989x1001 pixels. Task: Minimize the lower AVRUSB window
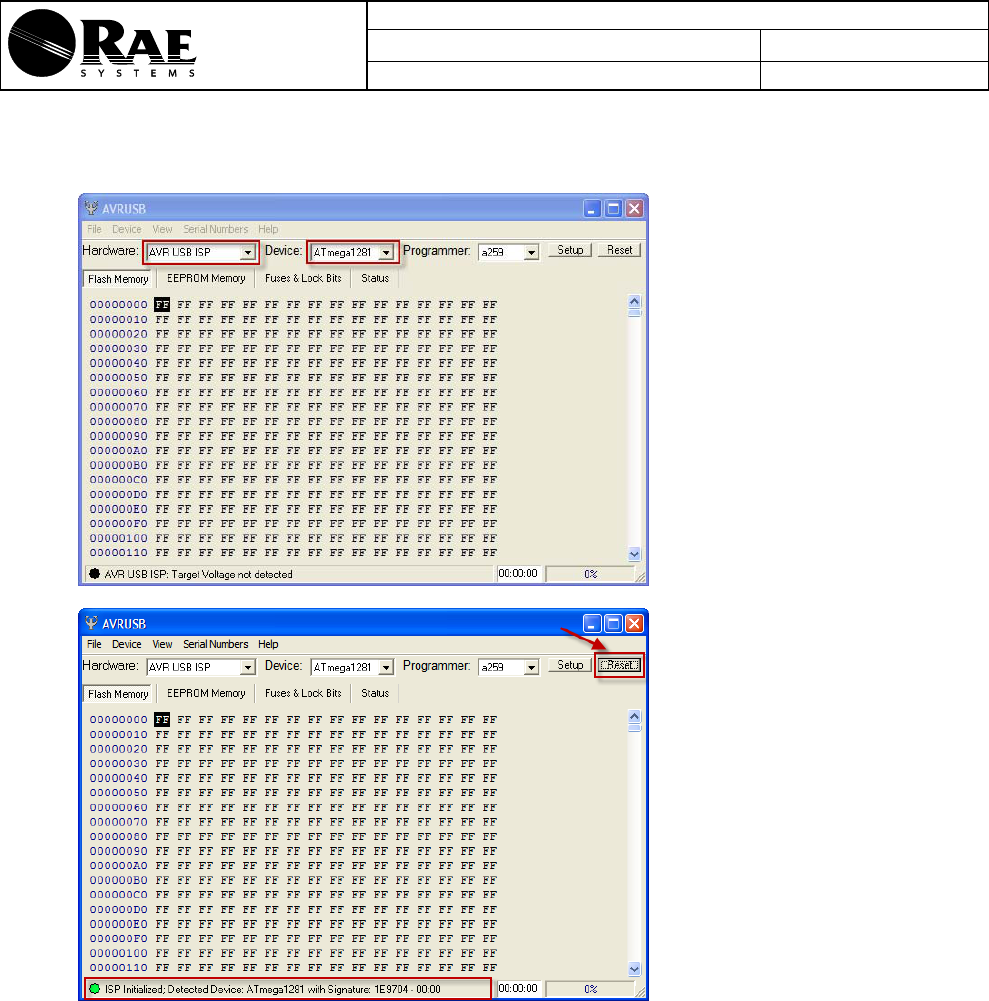point(592,624)
